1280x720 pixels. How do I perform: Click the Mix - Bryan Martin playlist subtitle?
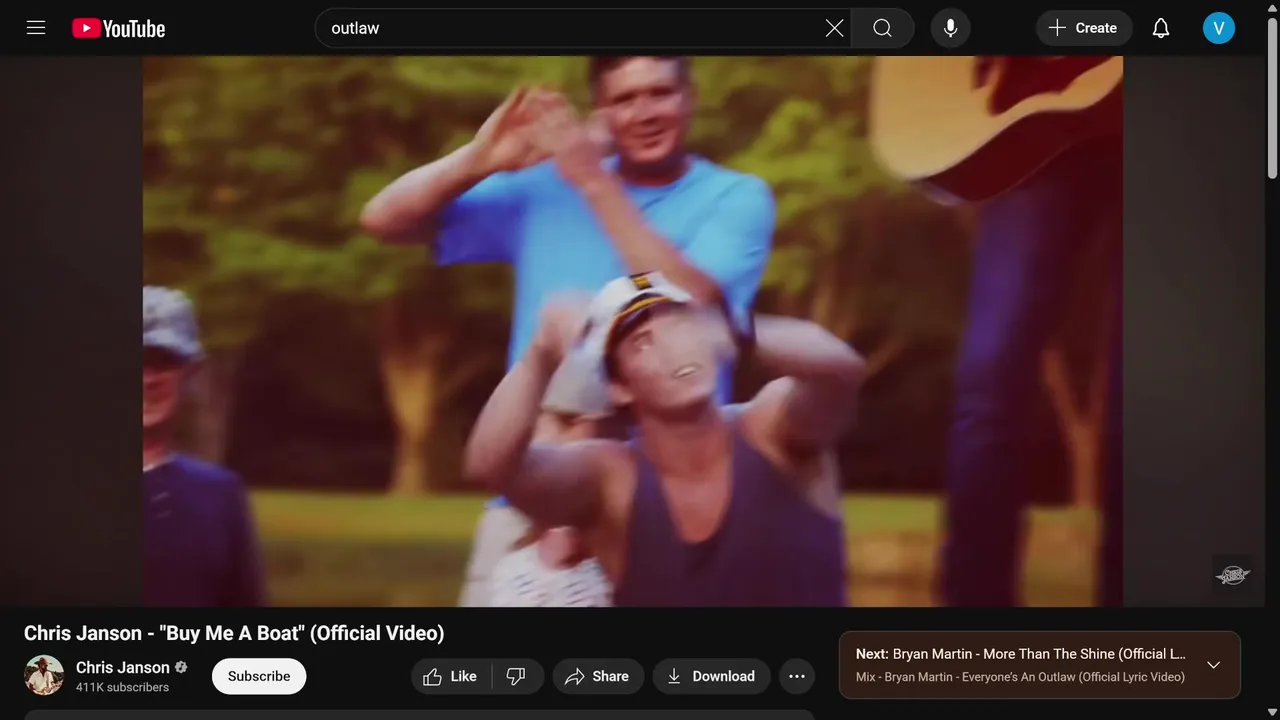click(1020, 677)
